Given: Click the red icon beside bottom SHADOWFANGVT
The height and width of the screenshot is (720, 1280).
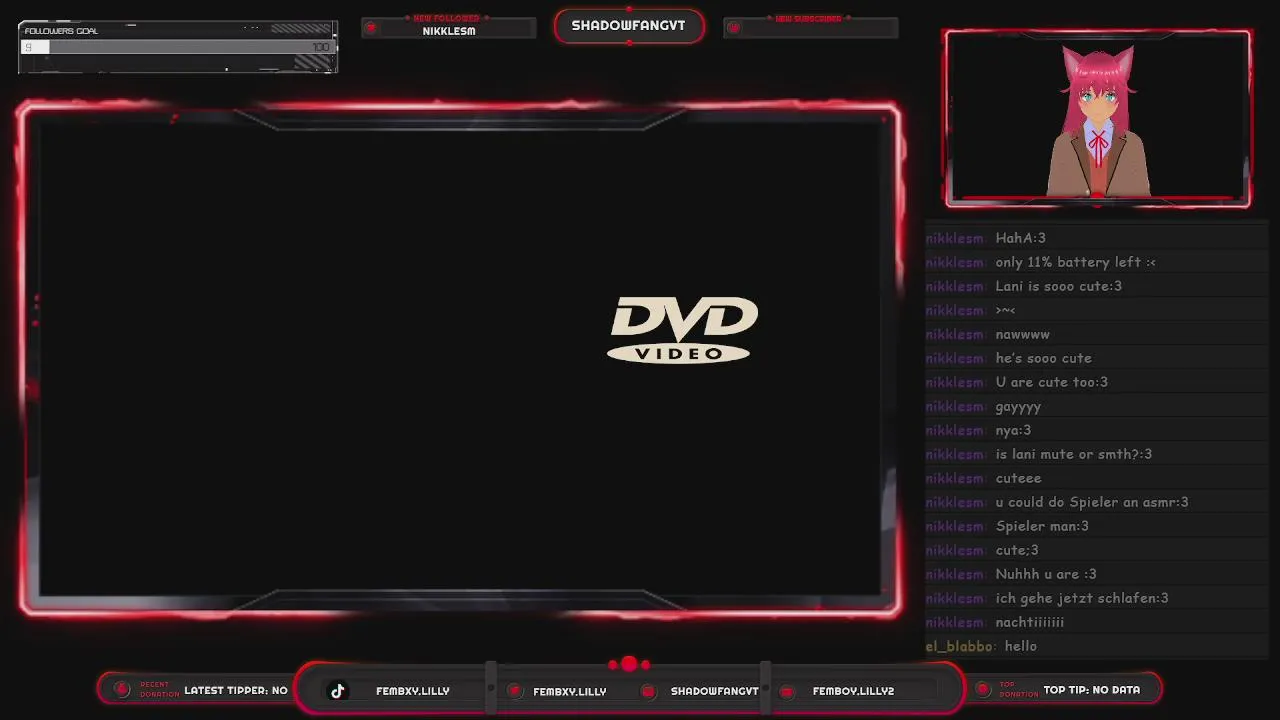Looking at the screenshot, I should point(648,691).
